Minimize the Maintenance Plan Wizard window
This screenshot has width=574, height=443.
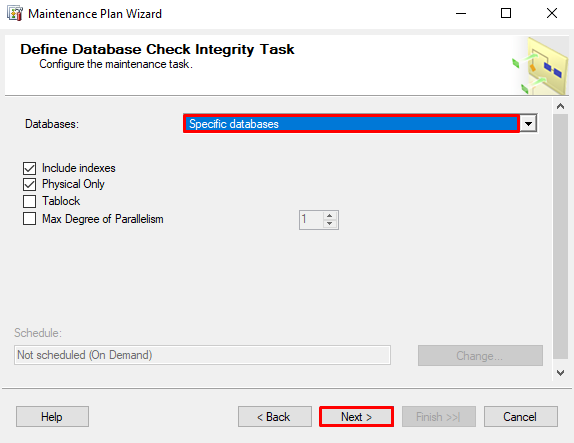[461, 14]
